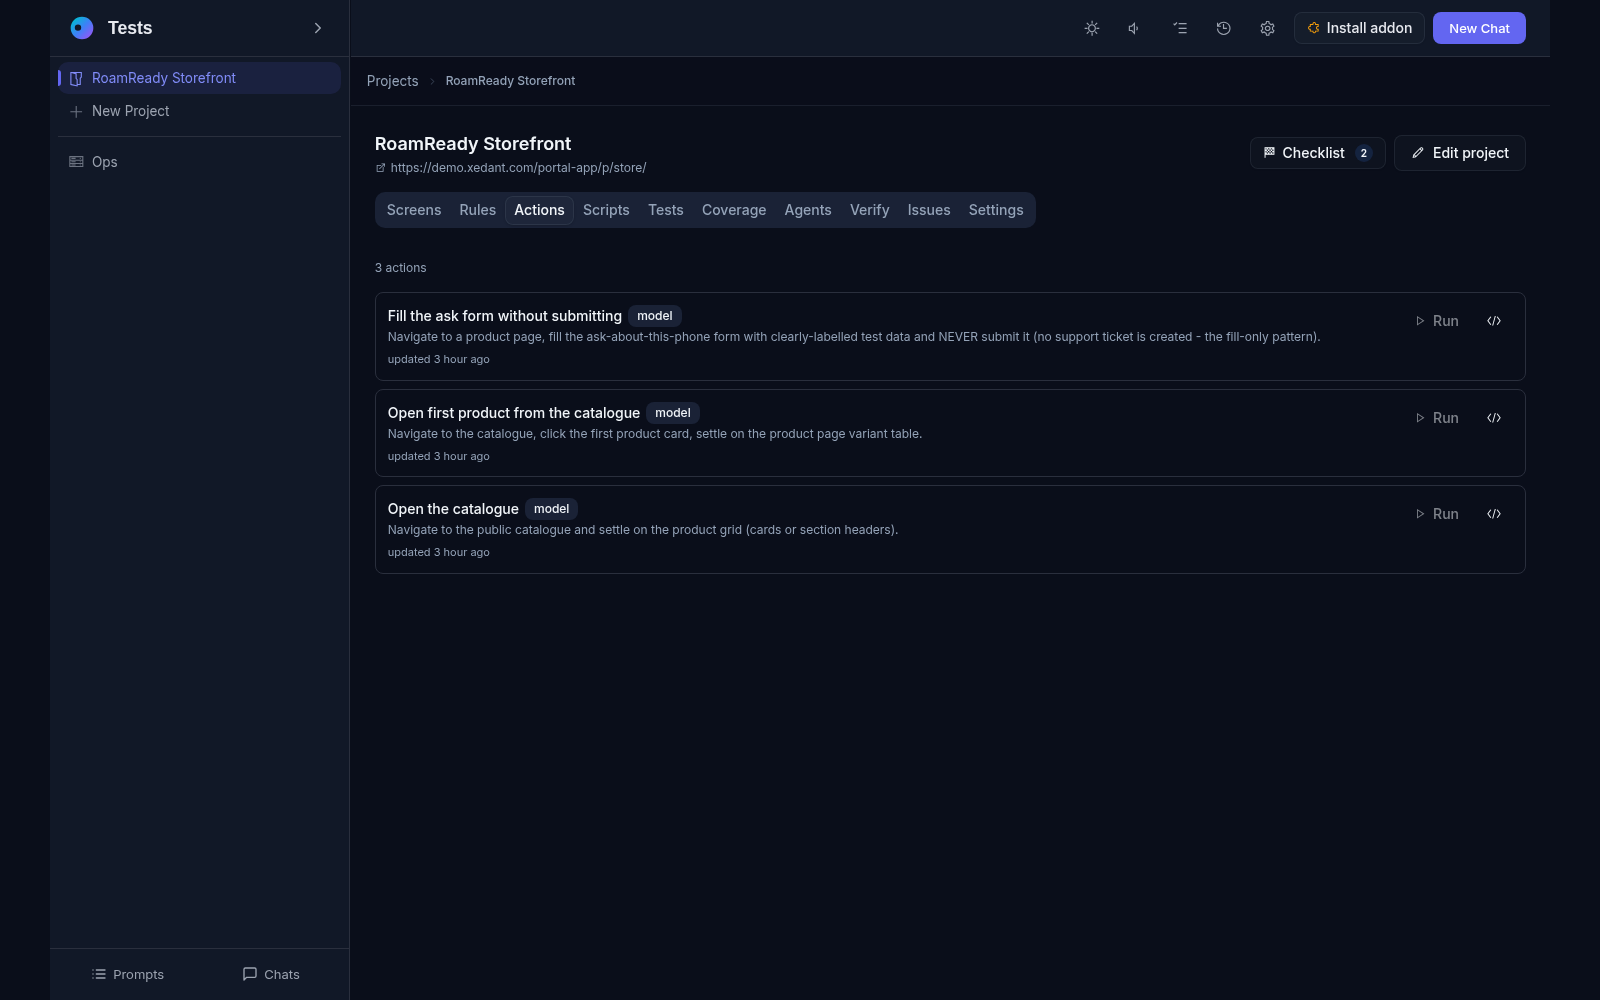
Task: Open the demo.xedant.com store URL link
Action: click(518, 168)
